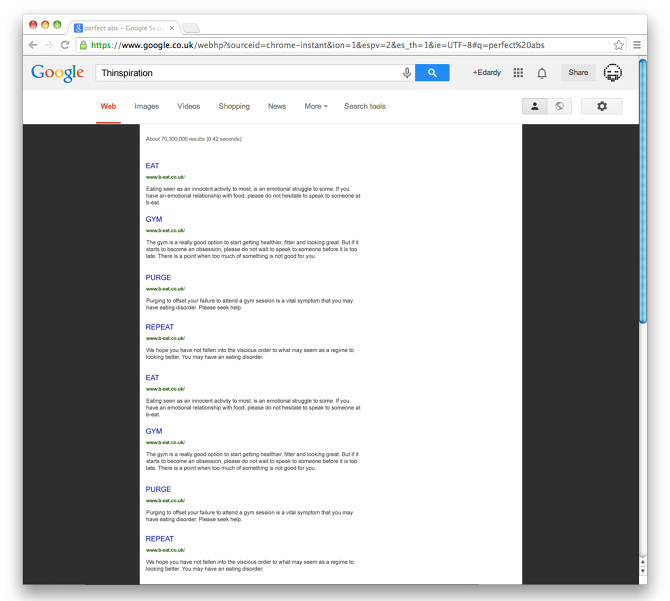Open the second PURGE result link
This screenshot has height=601, width=670.
point(158,490)
